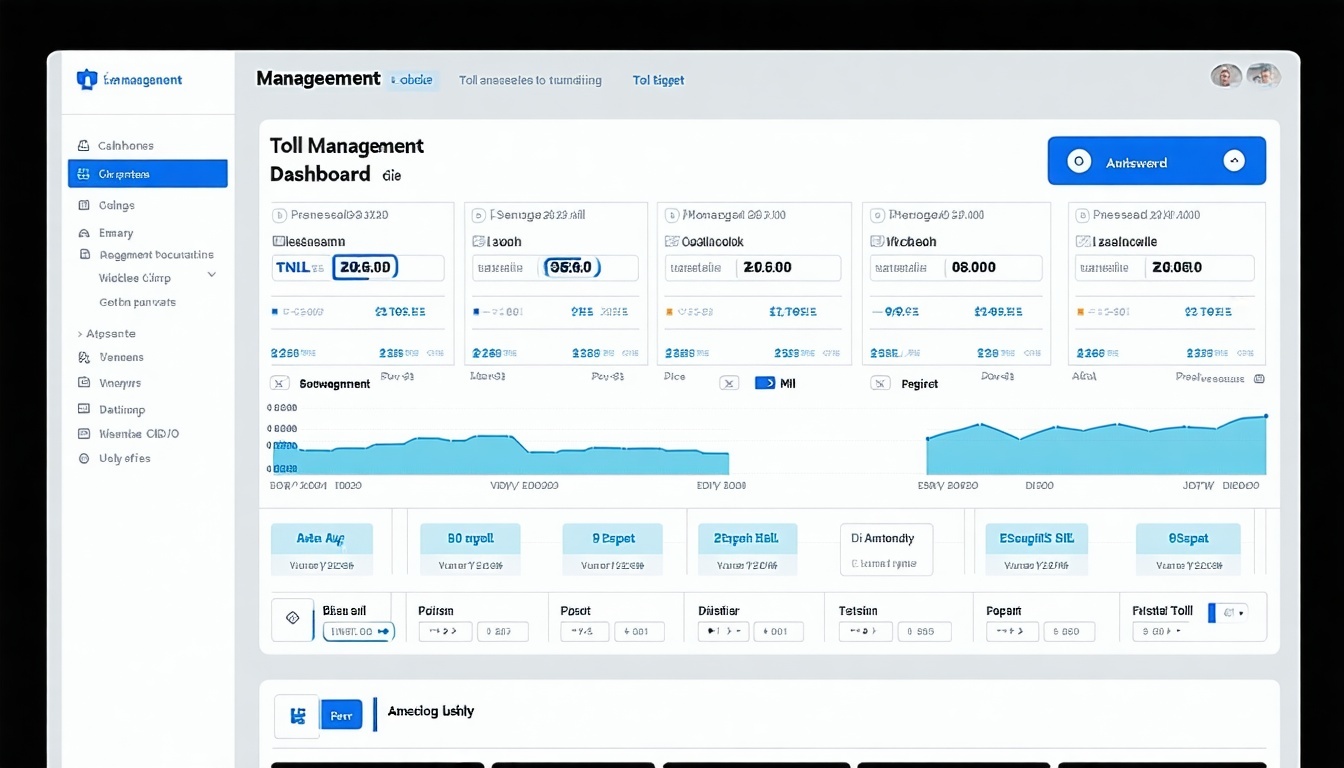Check the Soewagnment checkbox
The height and width of the screenshot is (768, 1344).
[280, 383]
